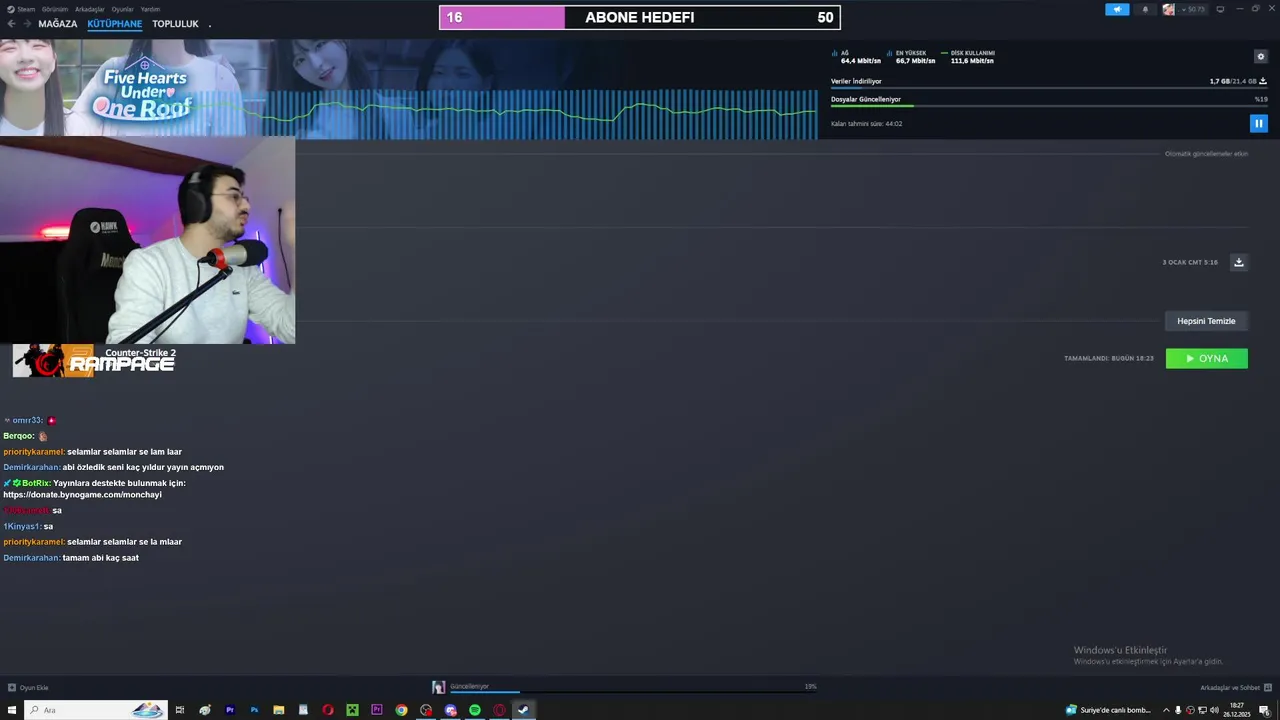The height and width of the screenshot is (720, 1280).
Task: Click the Hepsini Temizle button
Action: click(1206, 321)
